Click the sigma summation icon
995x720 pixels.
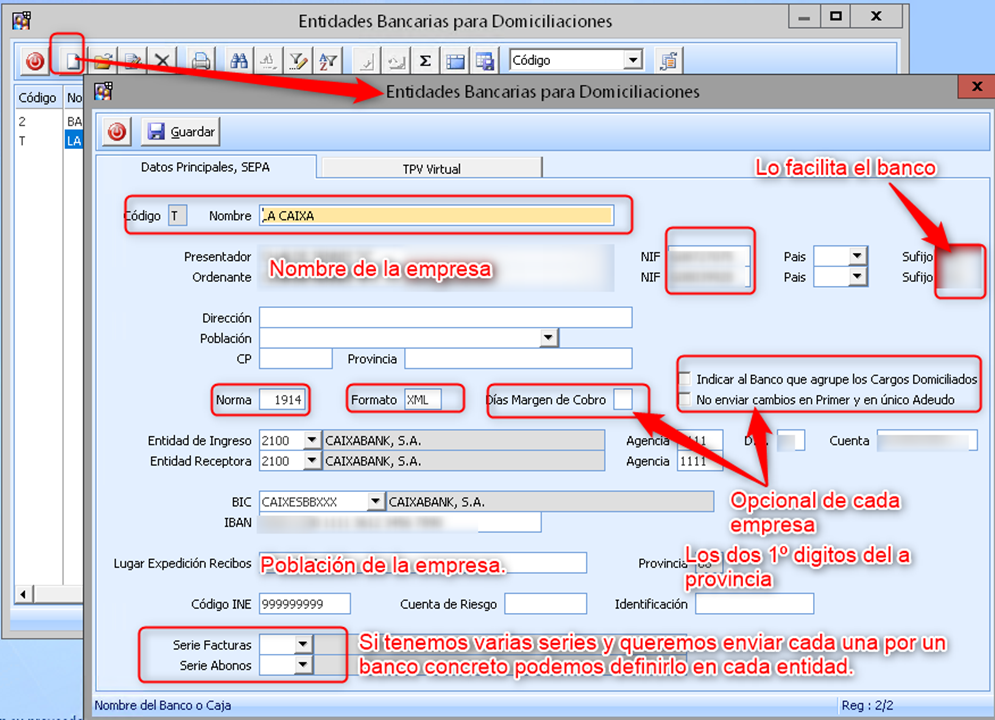(x=425, y=61)
